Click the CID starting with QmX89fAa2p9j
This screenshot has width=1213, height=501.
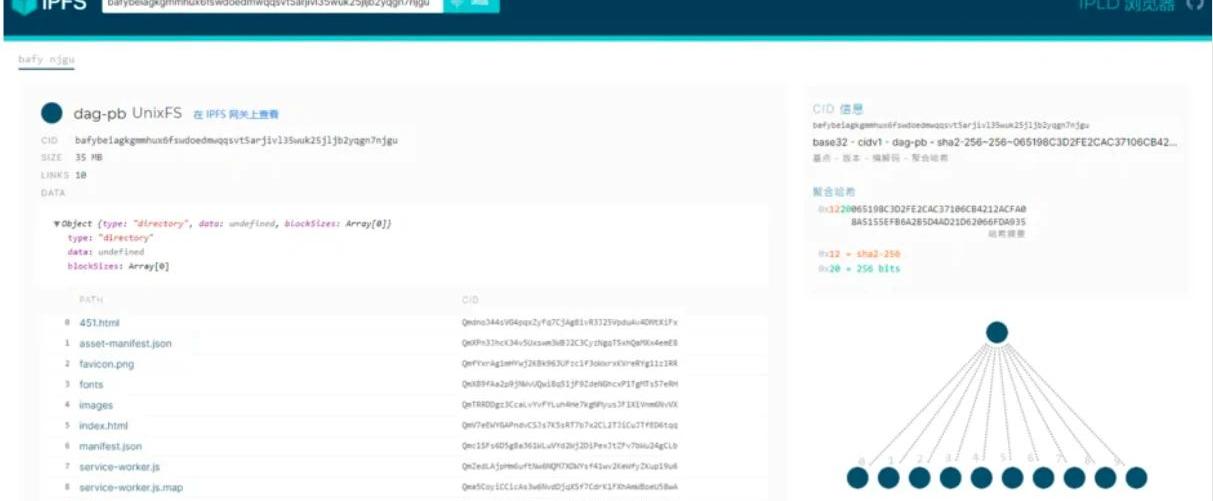click(x=569, y=384)
